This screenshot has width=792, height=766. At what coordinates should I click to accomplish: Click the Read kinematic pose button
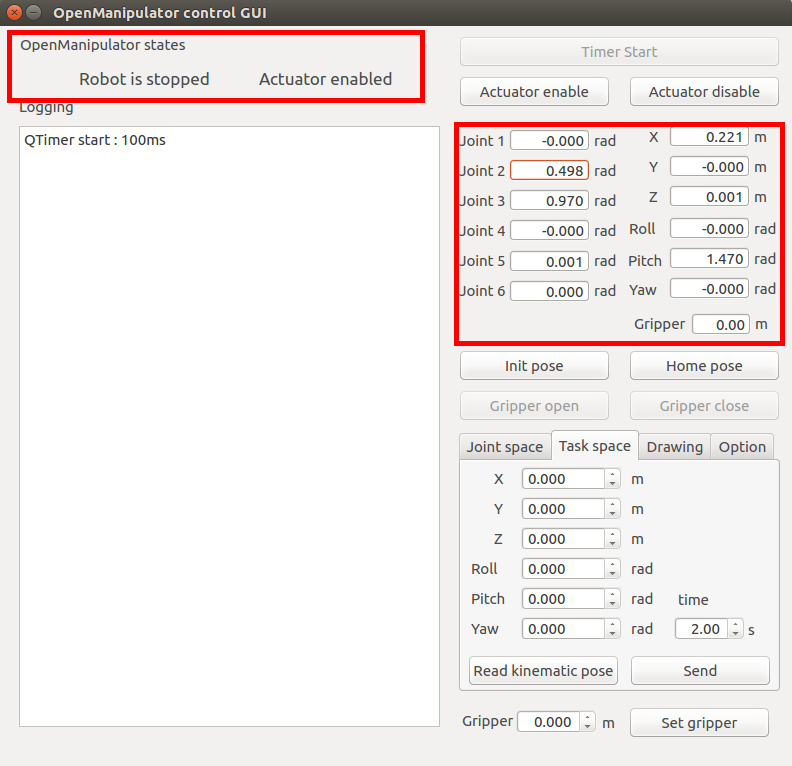543,671
